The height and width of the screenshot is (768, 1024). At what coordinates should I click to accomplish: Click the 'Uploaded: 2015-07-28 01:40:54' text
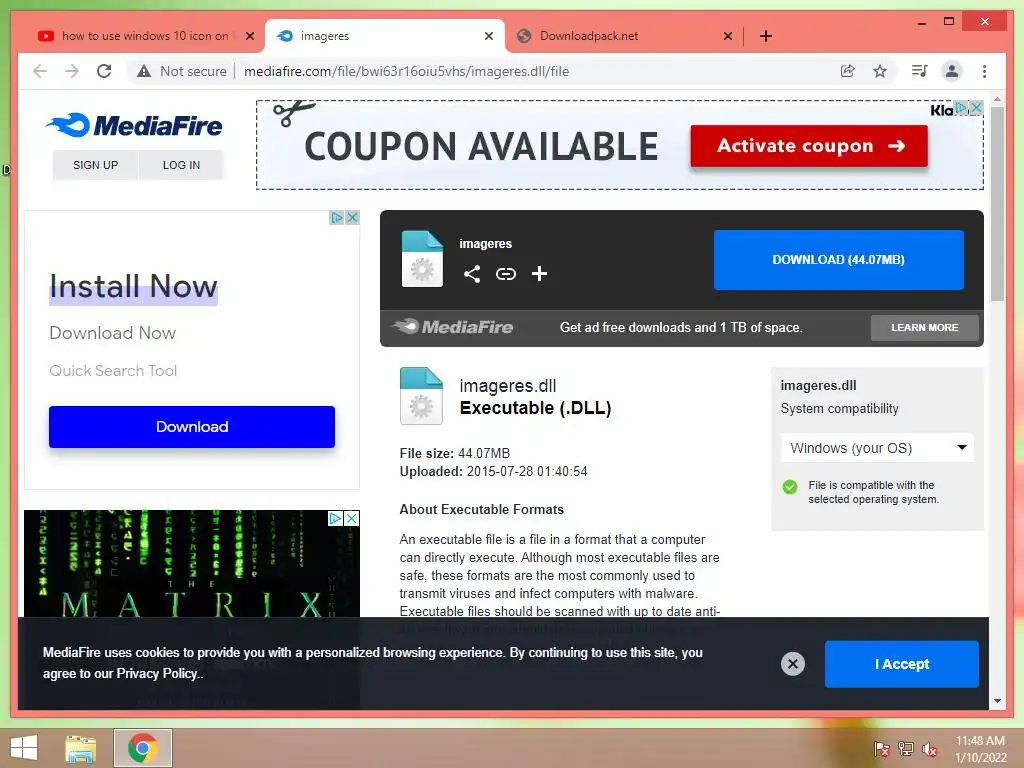coord(493,472)
